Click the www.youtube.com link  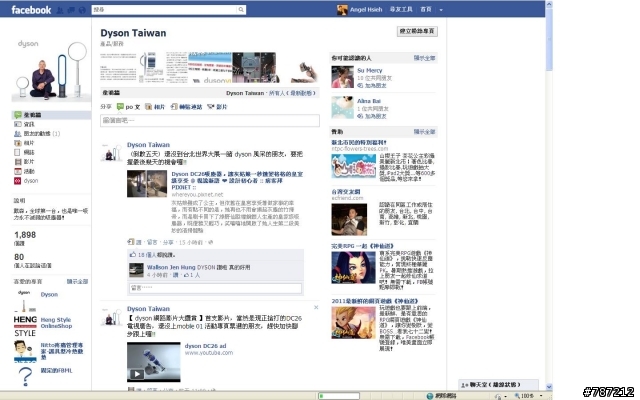coord(209,353)
